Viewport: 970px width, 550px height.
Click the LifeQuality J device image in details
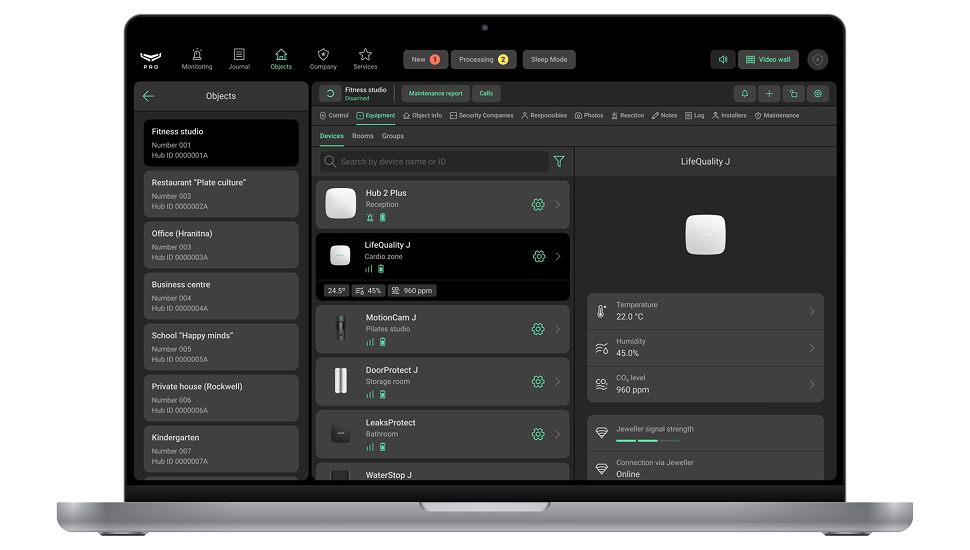[x=705, y=234]
